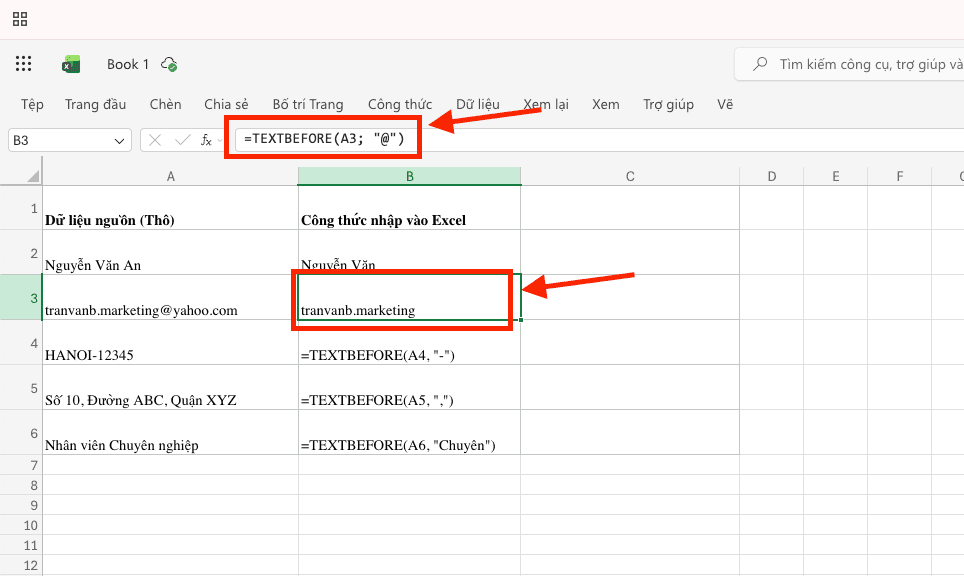Open the Xem tab

point(606,105)
